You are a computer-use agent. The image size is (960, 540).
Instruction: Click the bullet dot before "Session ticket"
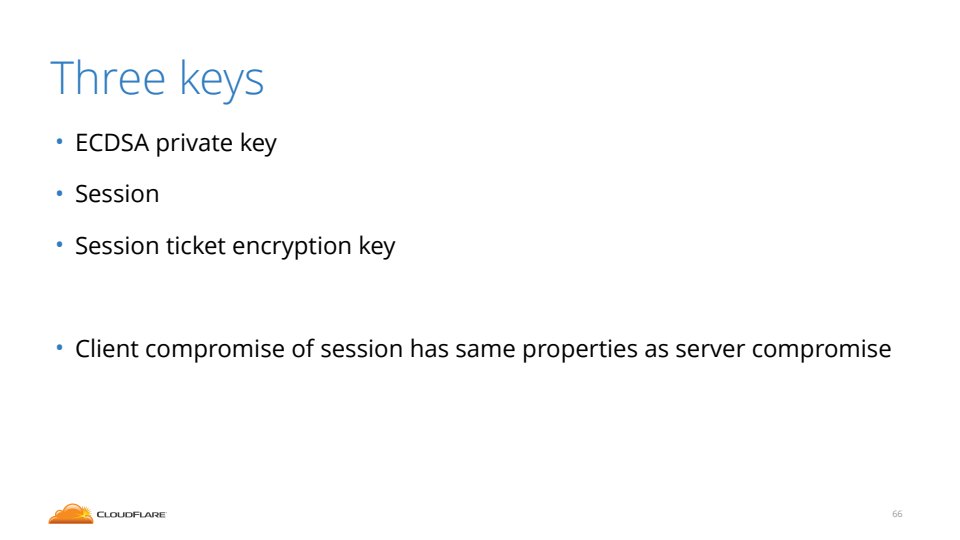pos(59,245)
